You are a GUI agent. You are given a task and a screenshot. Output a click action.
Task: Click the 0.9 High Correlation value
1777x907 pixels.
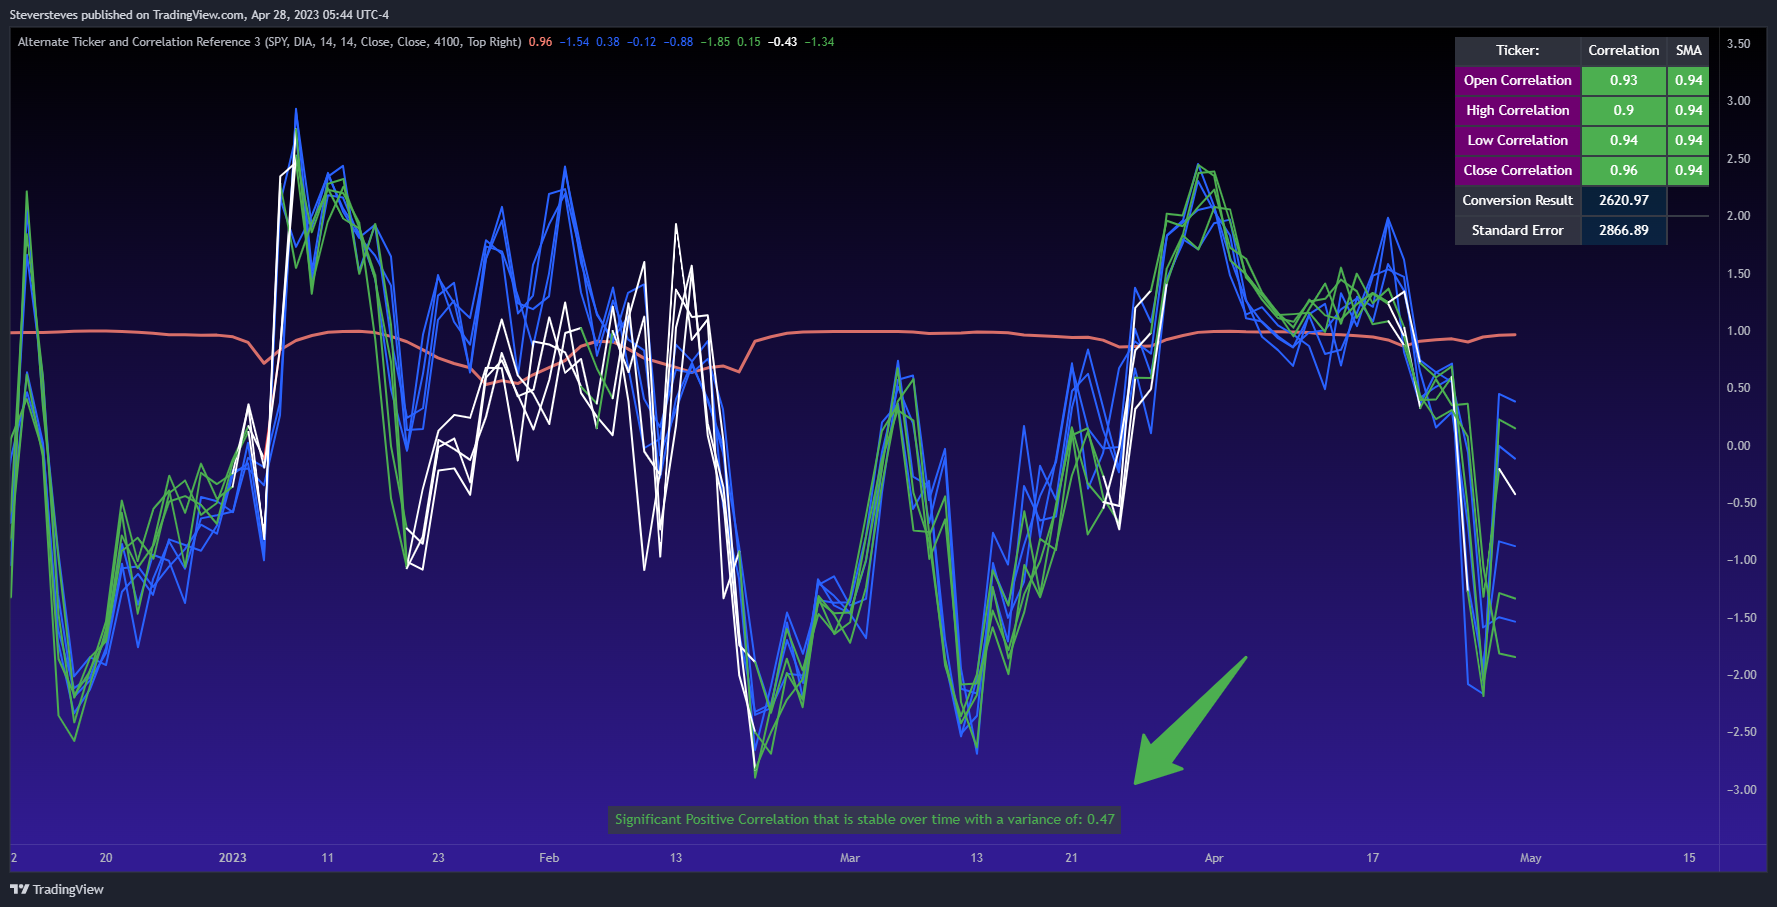point(1623,110)
